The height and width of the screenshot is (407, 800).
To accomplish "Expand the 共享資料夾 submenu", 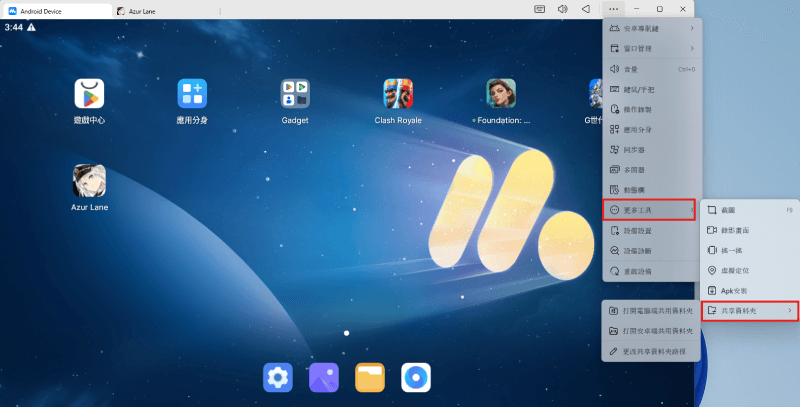I will coord(749,311).
